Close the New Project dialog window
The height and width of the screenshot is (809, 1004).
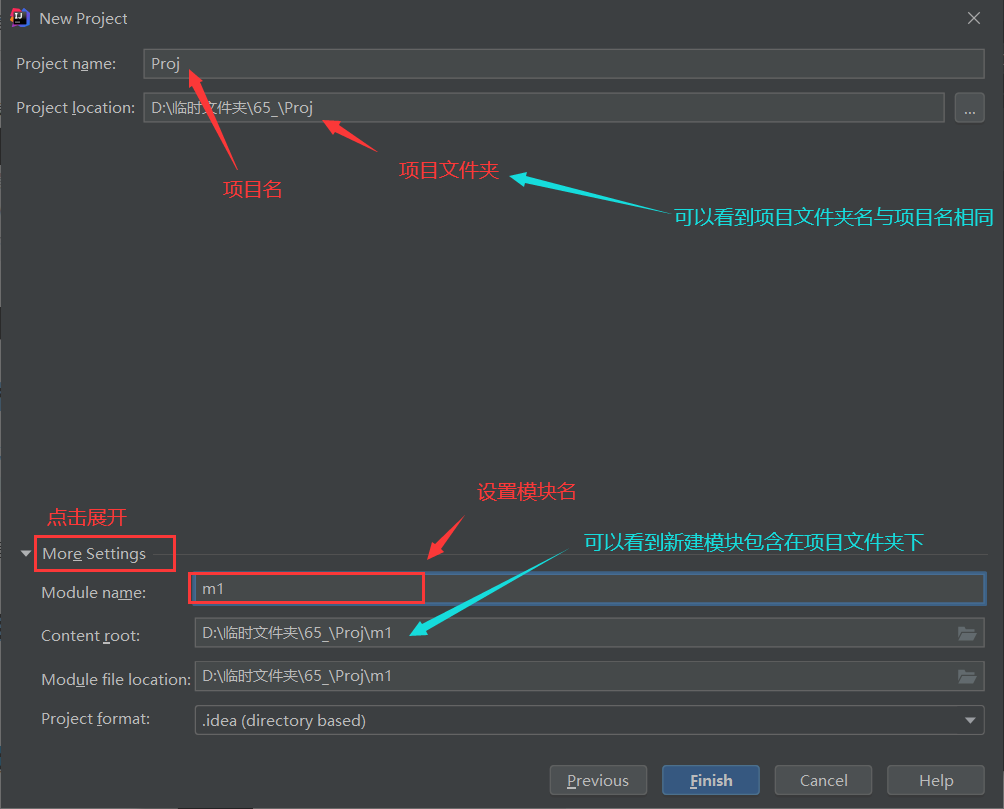[974, 18]
